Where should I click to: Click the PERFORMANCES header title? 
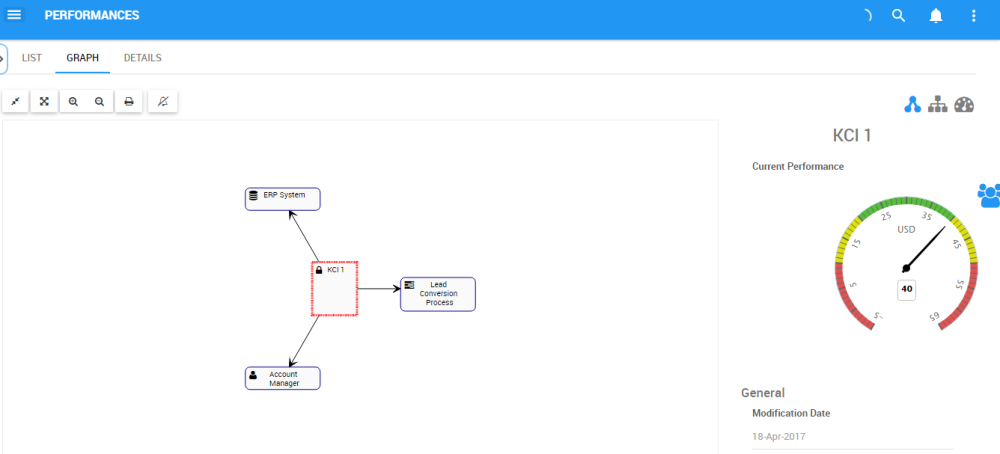[92, 15]
